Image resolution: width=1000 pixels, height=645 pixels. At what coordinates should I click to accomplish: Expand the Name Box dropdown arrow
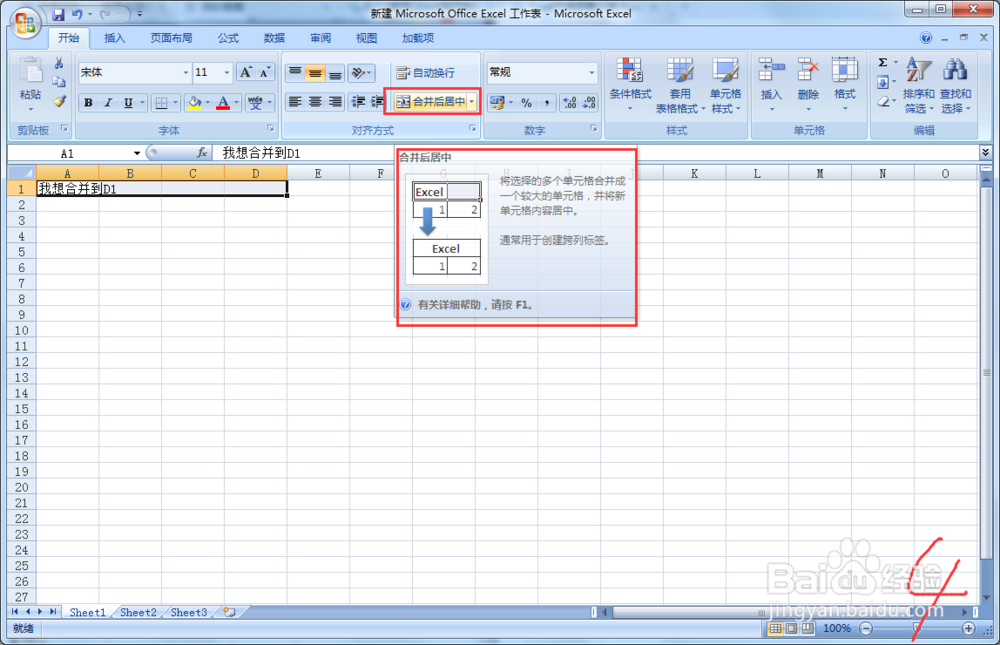[x=136, y=153]
